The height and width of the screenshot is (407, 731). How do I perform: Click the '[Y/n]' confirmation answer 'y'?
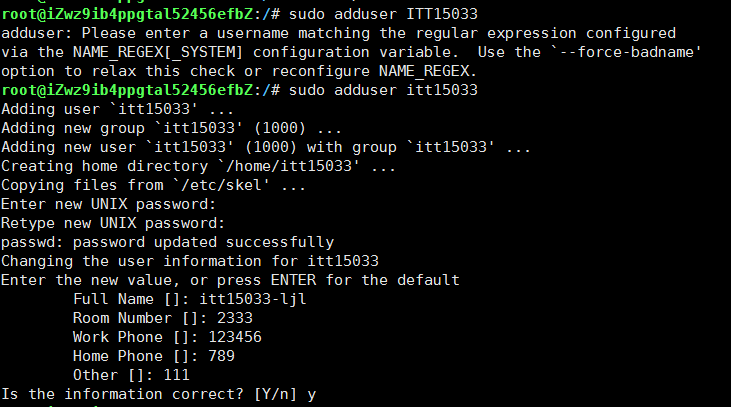pos(311,395)
